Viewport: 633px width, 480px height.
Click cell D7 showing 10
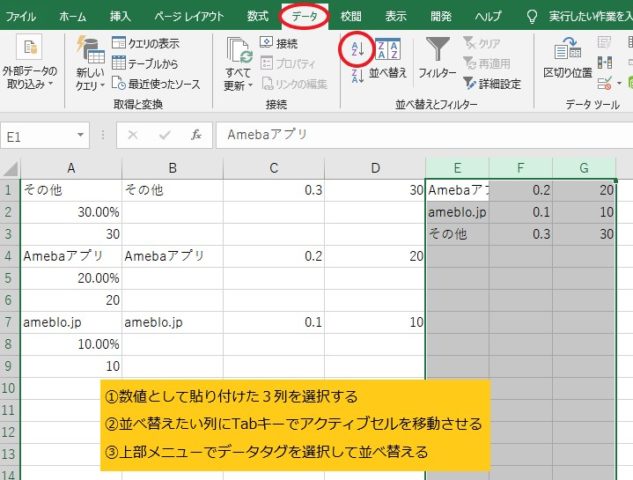[x=375, y=322]
